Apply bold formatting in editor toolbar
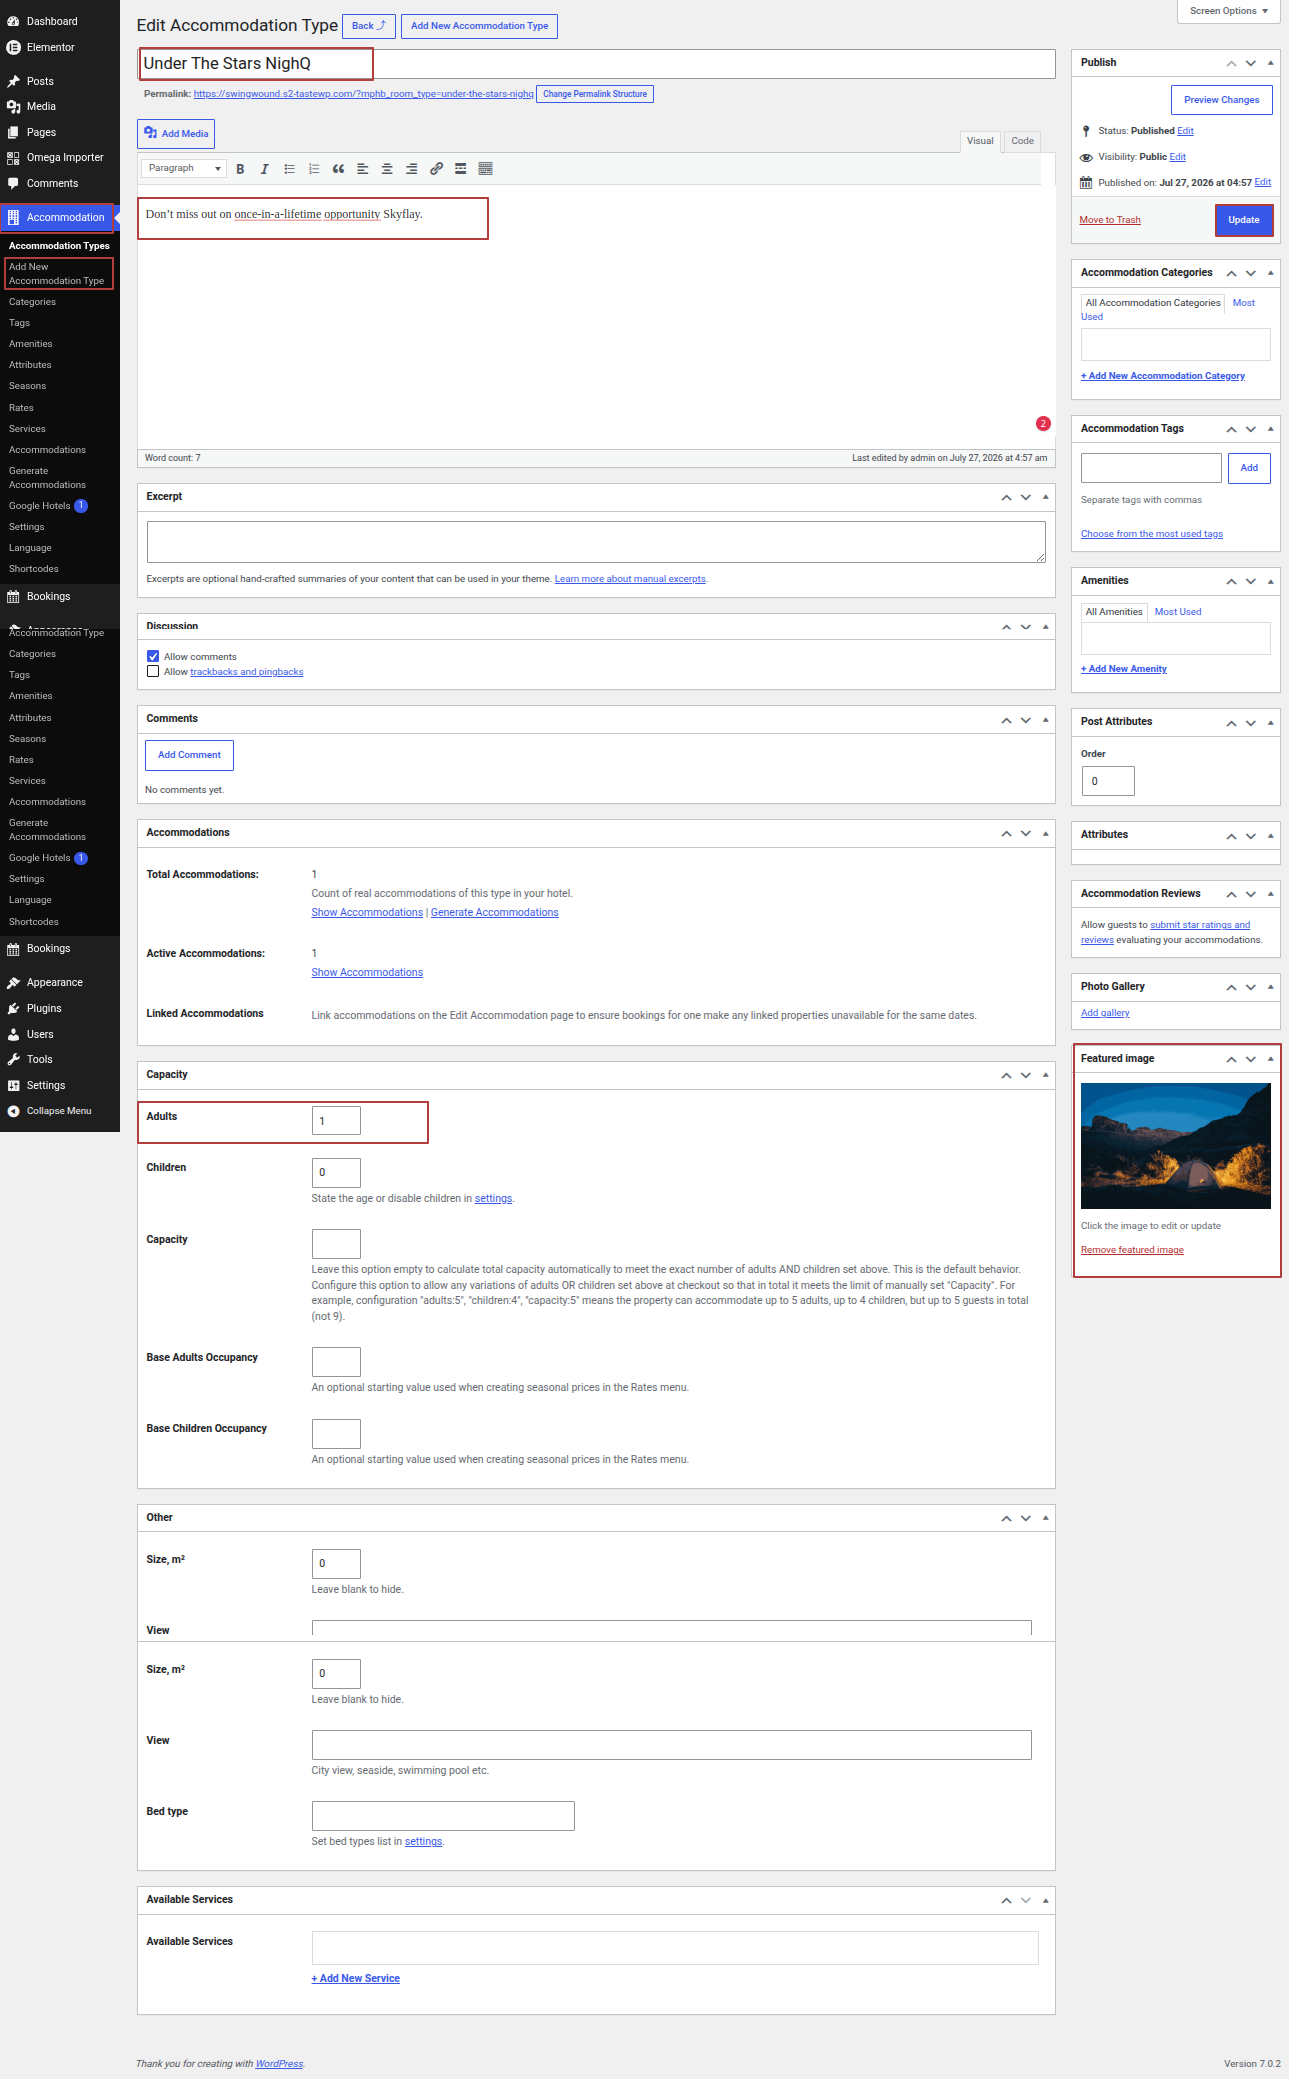1289x2079 pixels. point(240,169)
